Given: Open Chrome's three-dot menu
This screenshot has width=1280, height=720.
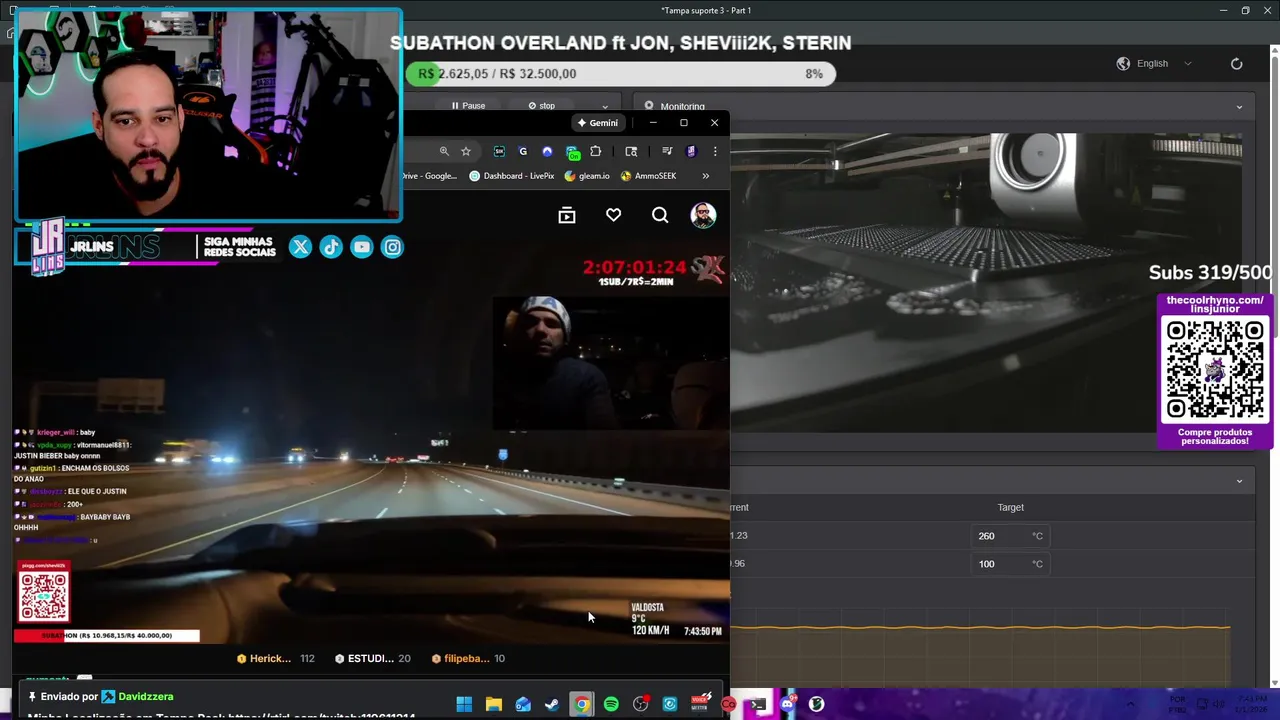Looking at the screenshot, I should [715, 151].
